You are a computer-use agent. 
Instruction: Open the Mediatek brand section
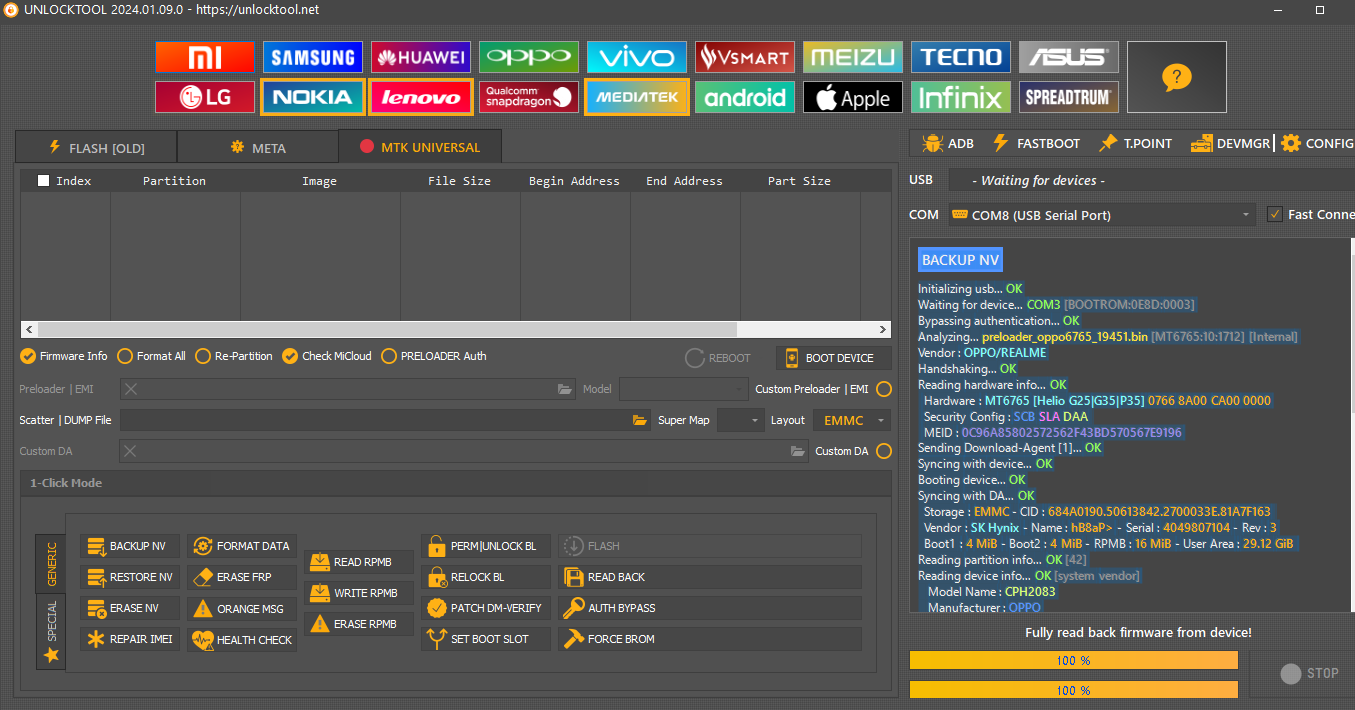coord(636,97)
